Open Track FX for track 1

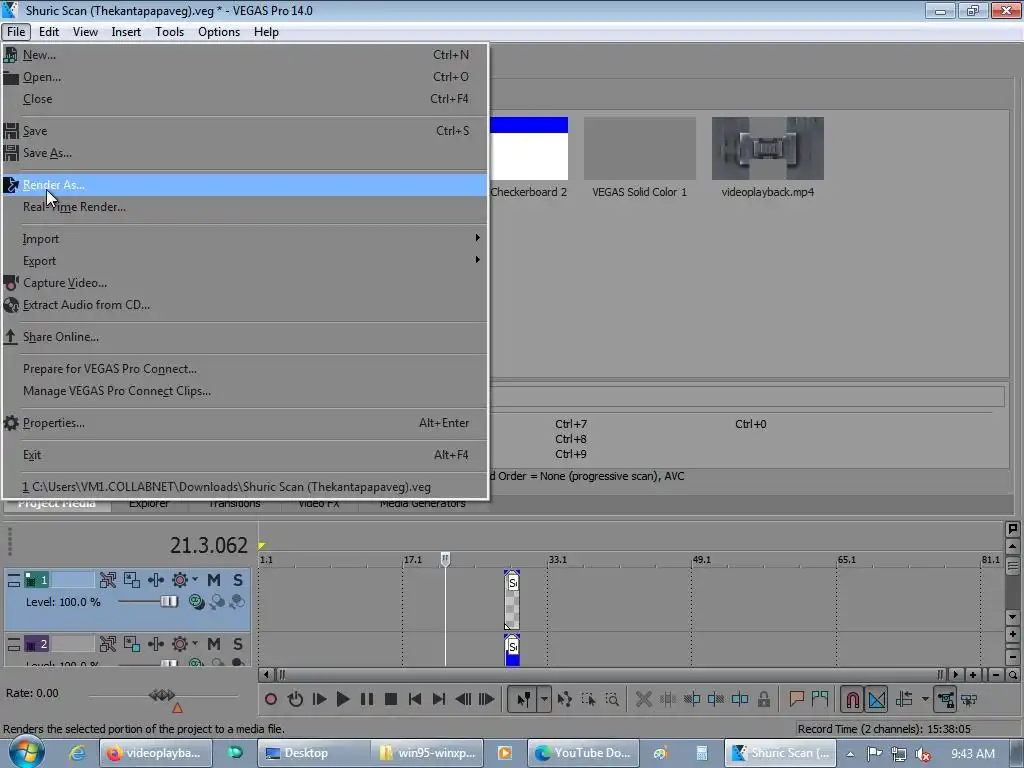[x=155, y=580]
